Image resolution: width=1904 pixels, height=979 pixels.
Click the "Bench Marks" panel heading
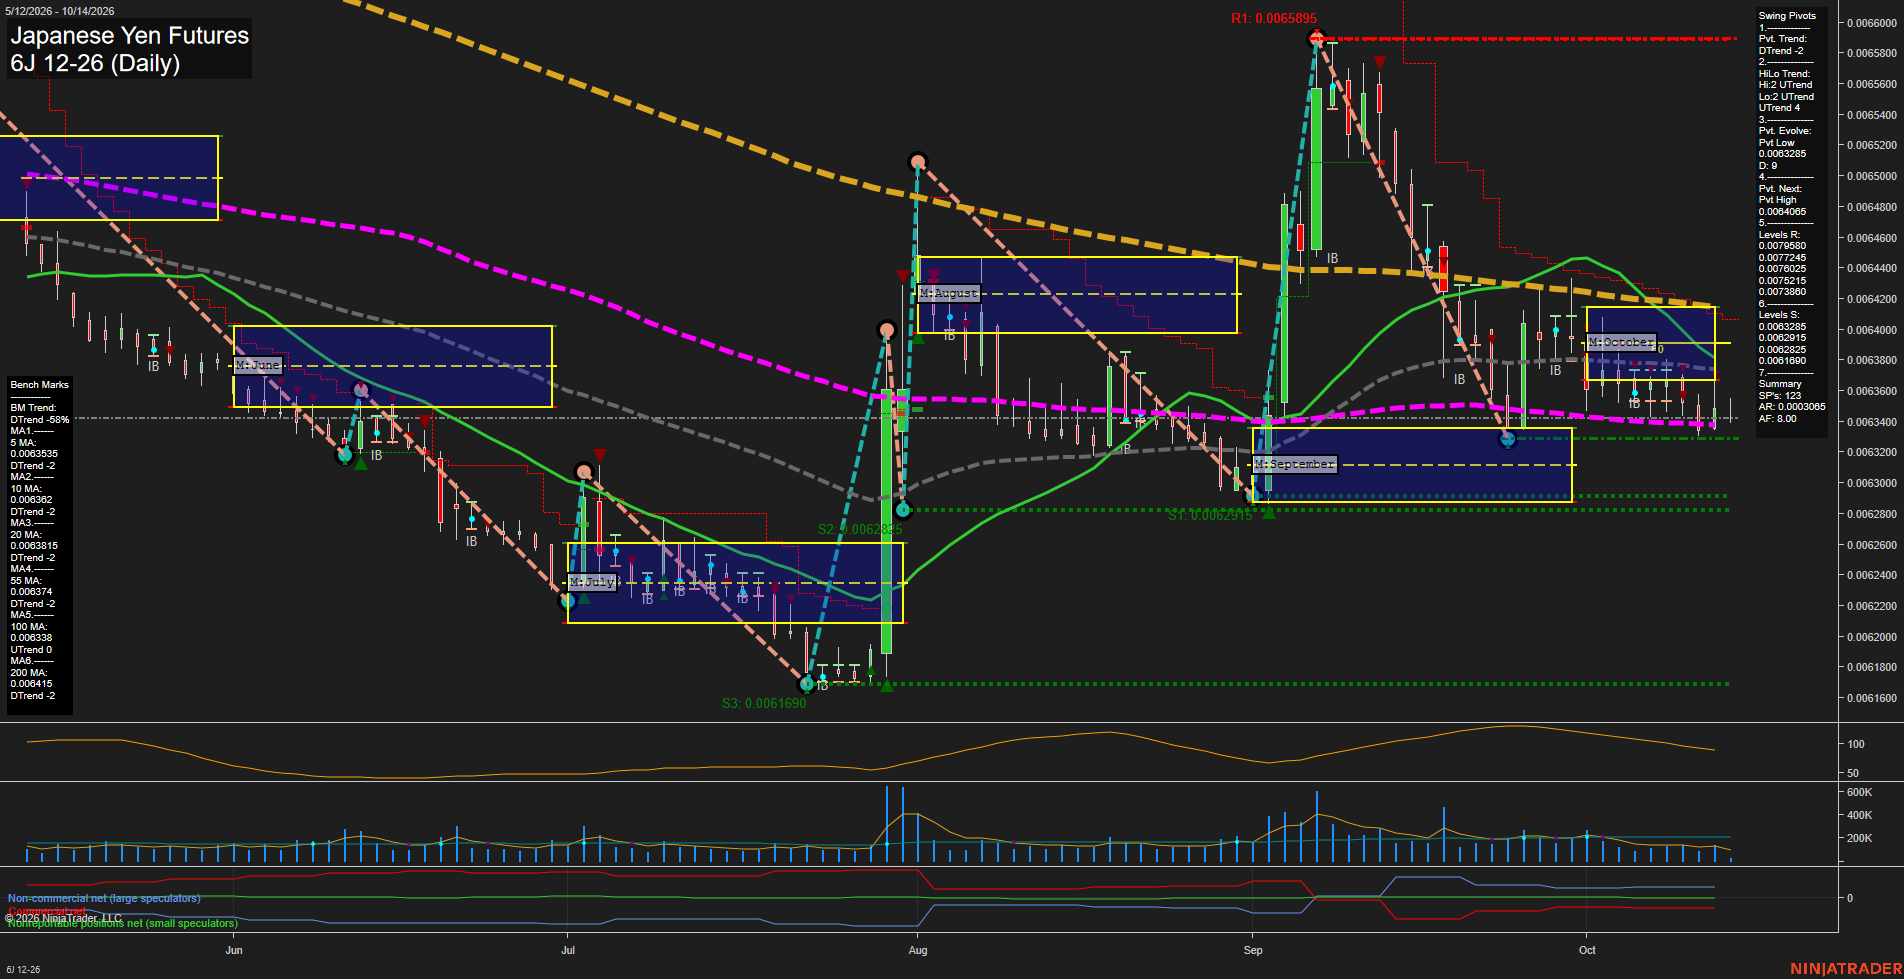coord(40,385)
